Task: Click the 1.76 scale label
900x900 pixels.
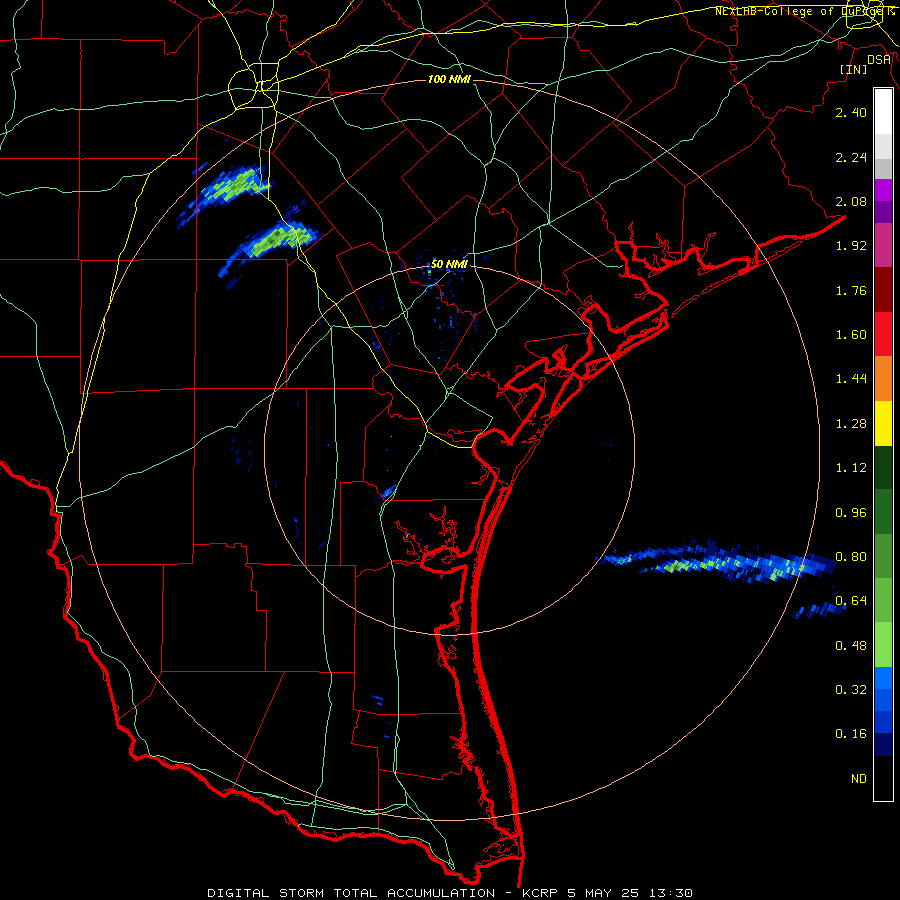Action: (851, 290)
